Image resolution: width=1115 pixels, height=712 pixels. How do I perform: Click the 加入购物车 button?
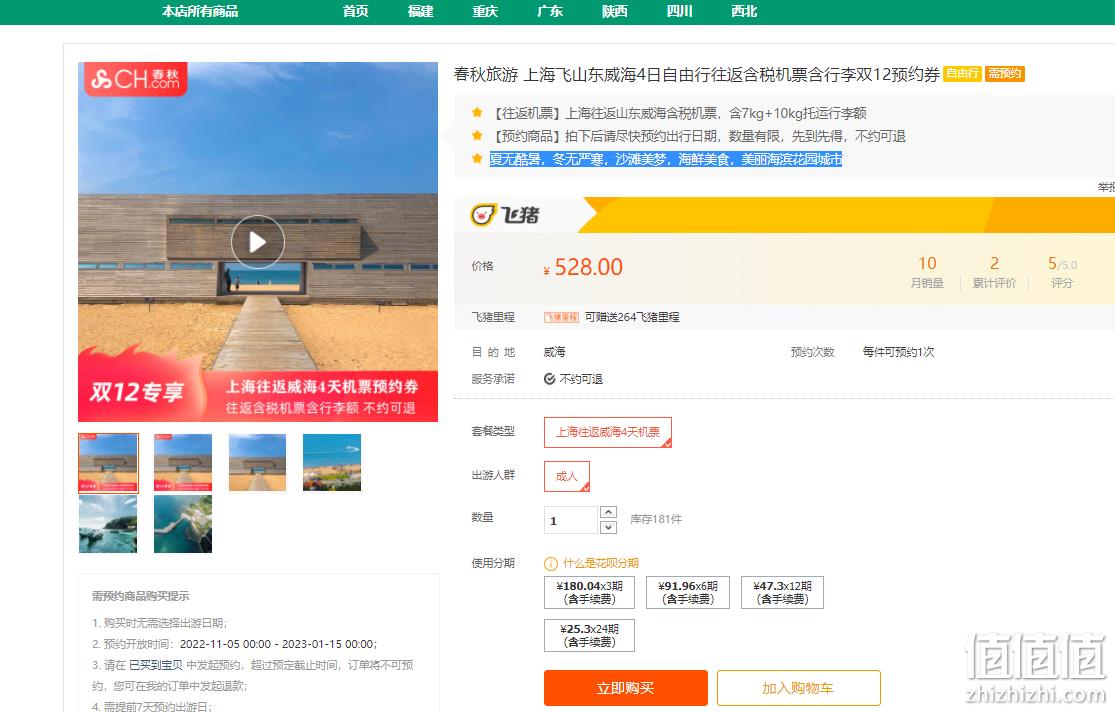(x=799, y=688)
